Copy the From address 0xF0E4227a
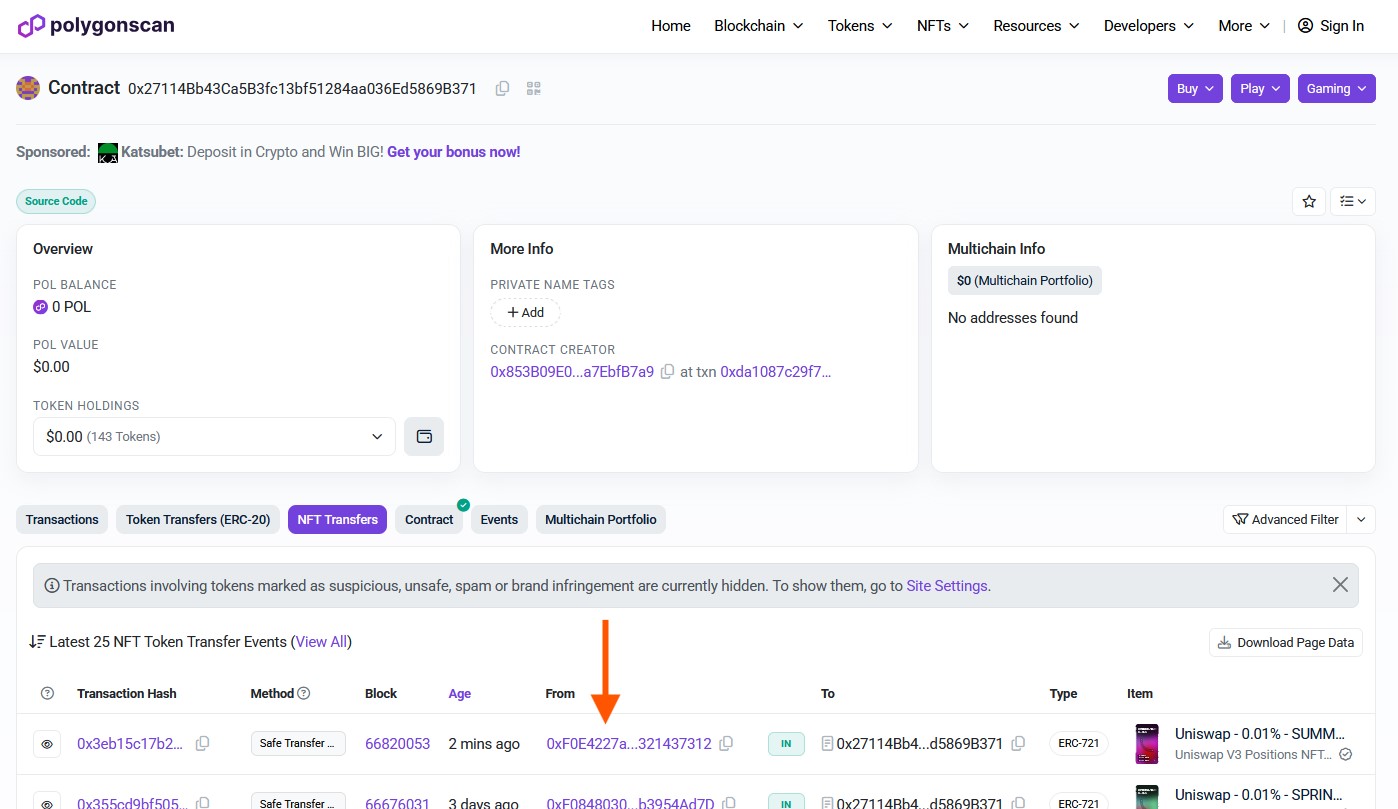Image resolution: width=1398 pixels, height=809 pixels. point(727,744)
